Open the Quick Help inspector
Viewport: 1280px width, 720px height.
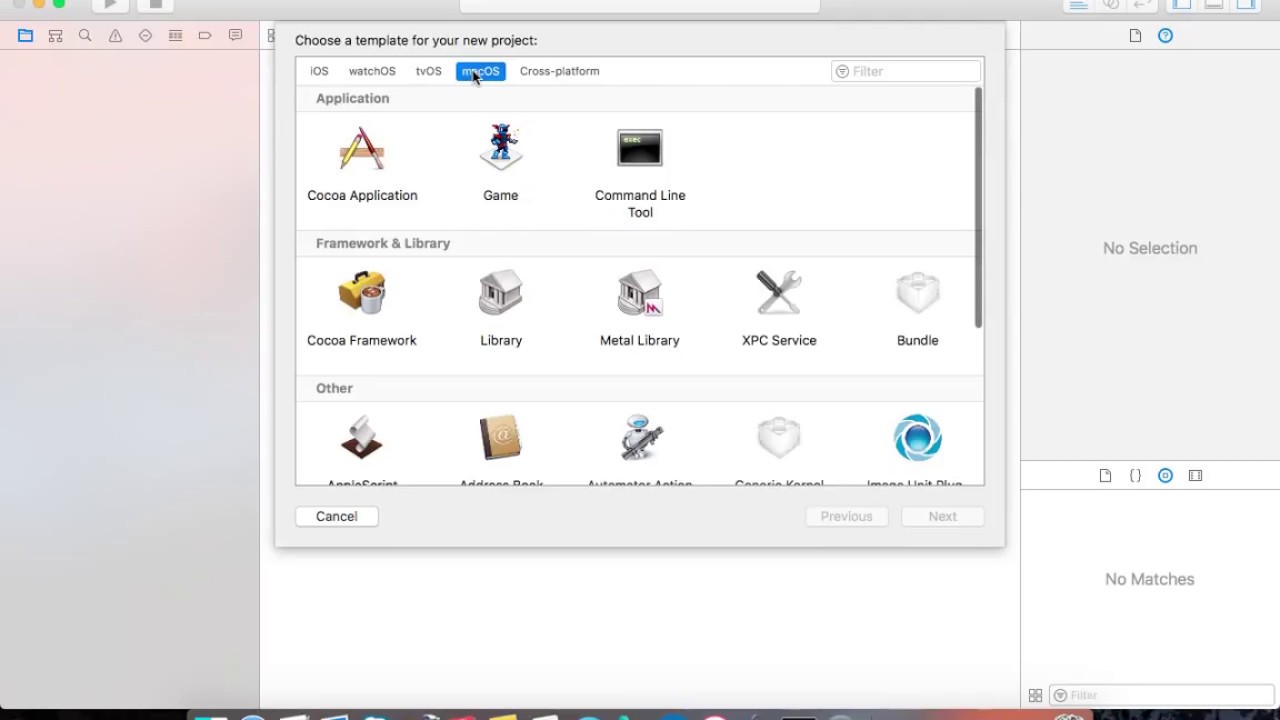tap(1165, 36)
